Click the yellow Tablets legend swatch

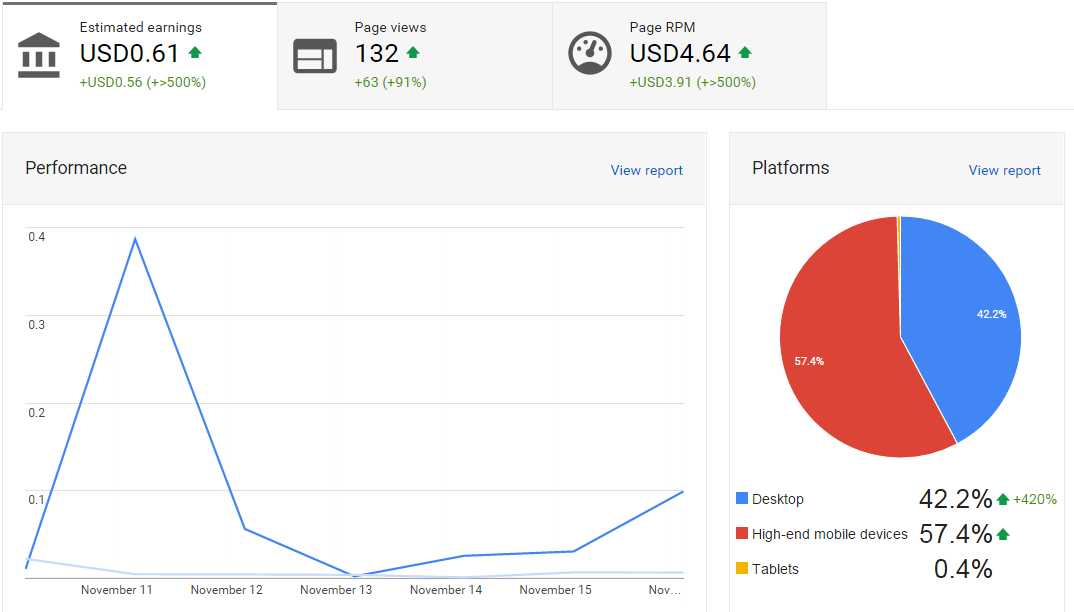tap(742, 568)
